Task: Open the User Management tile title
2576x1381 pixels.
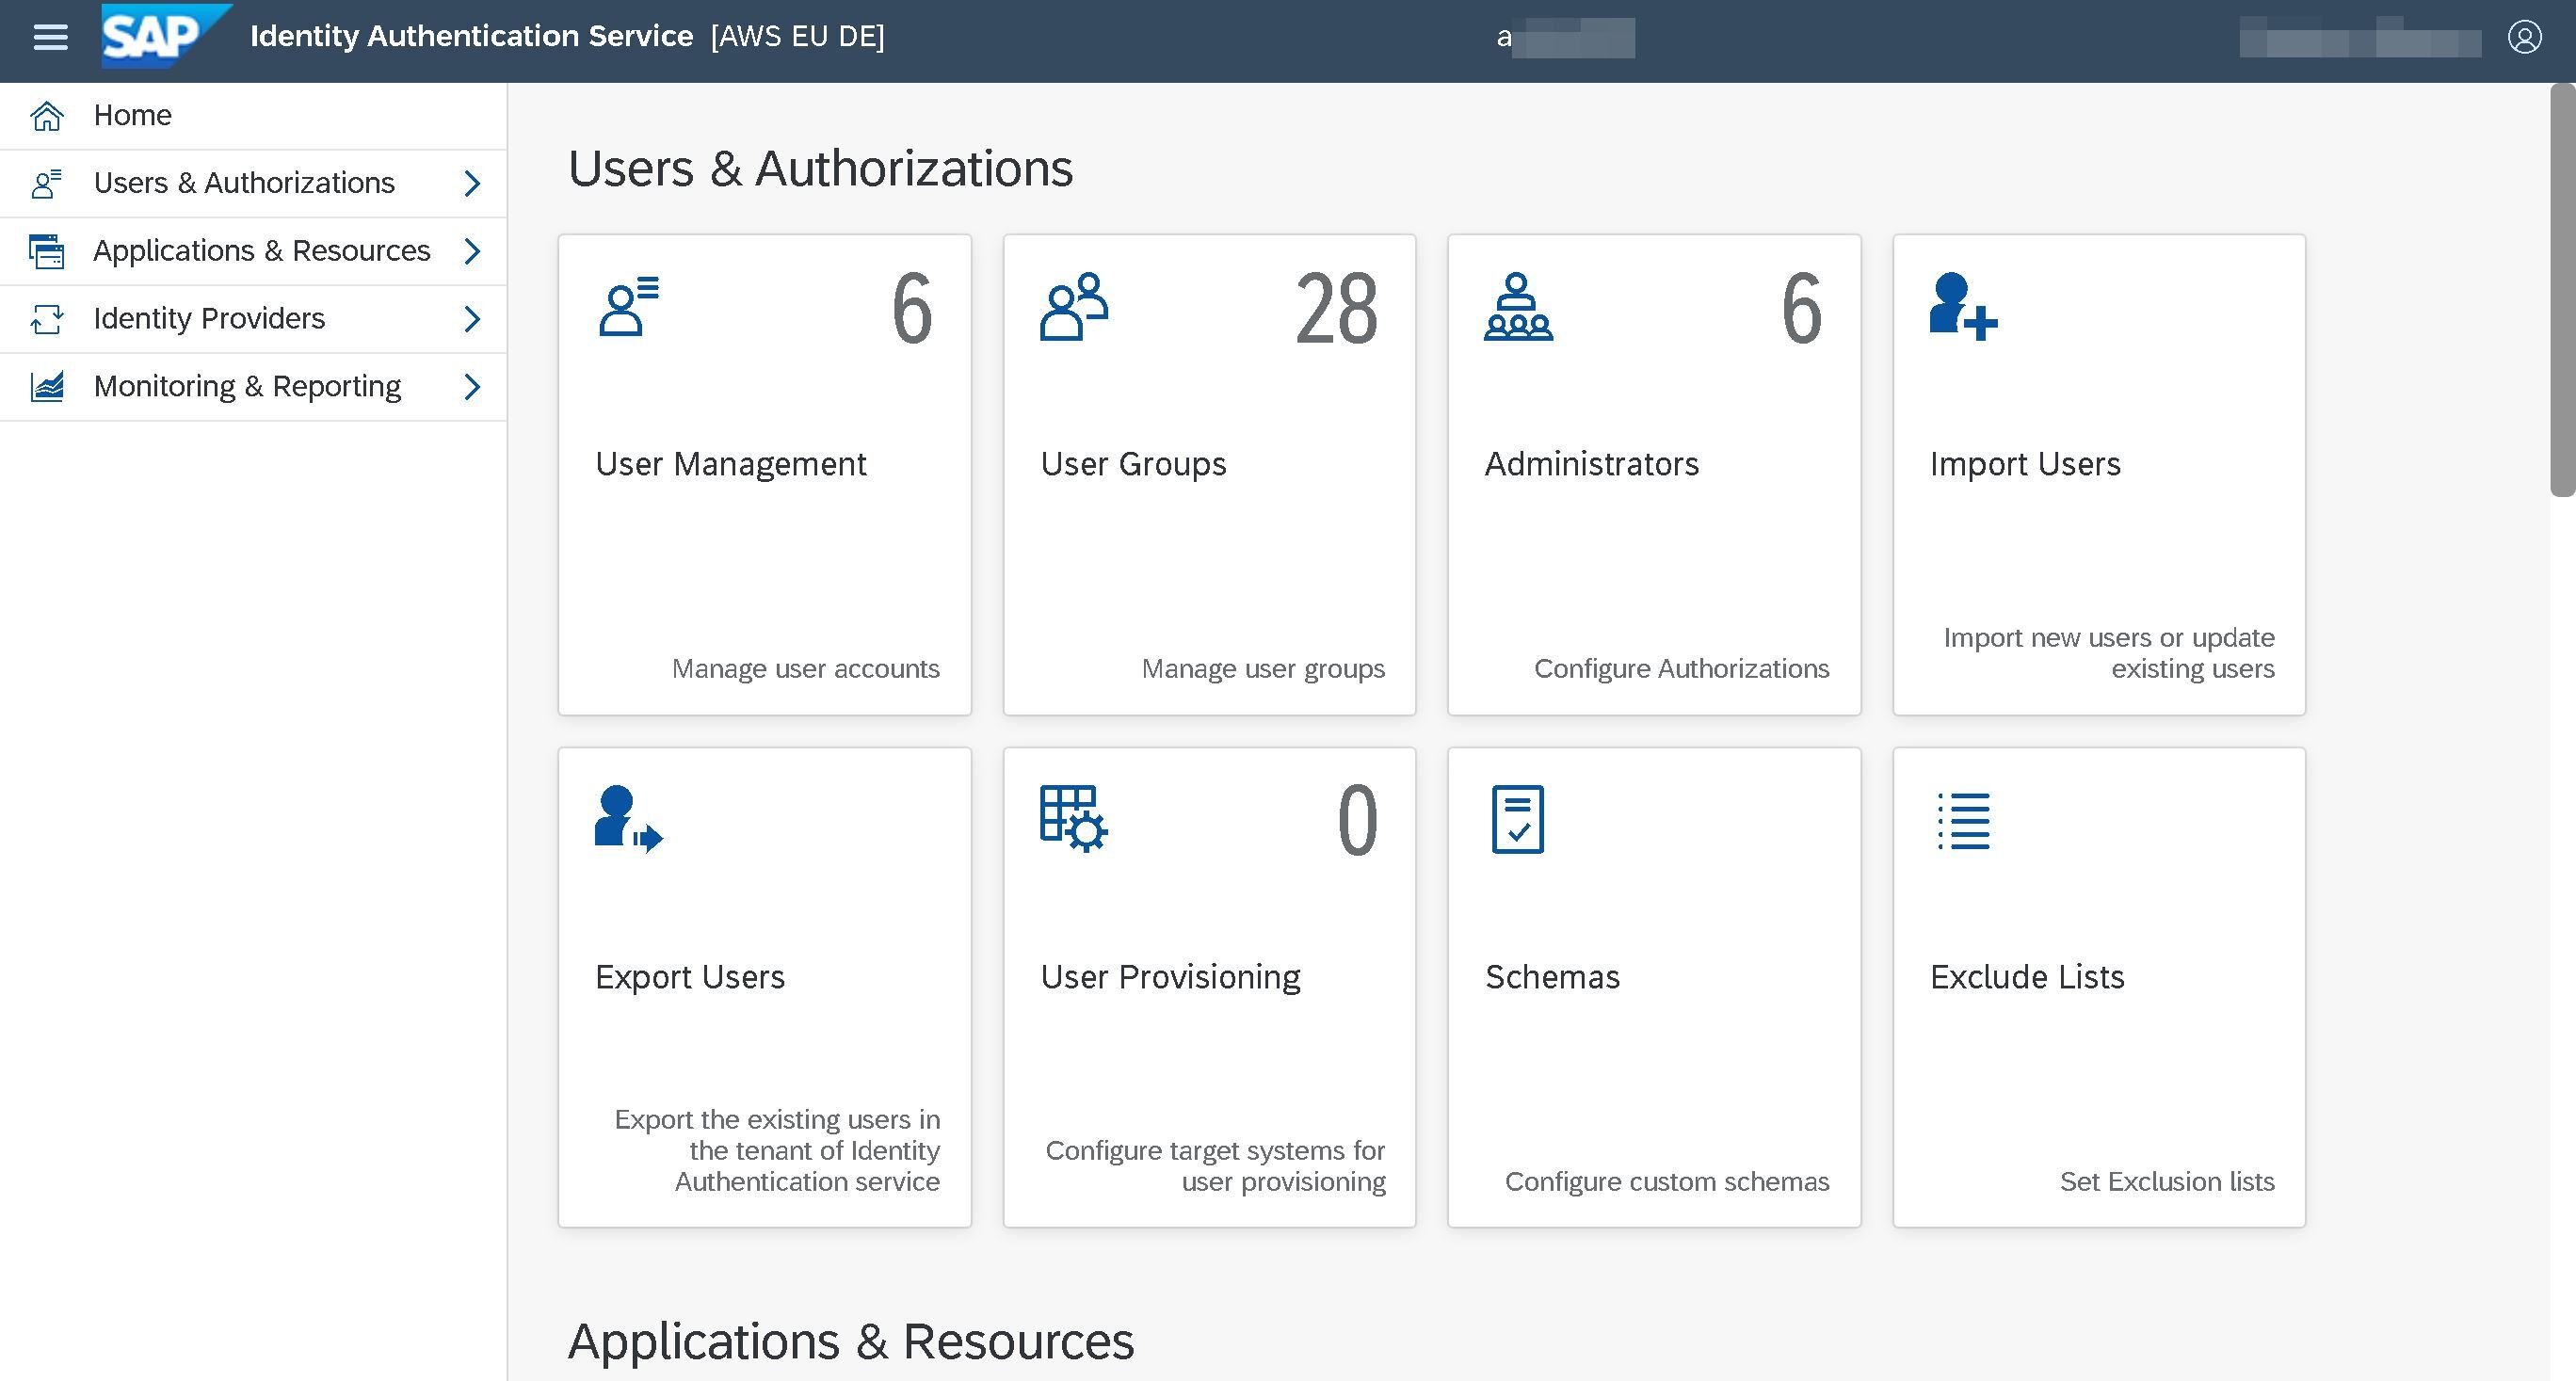Action: click(x=730, y=464)
